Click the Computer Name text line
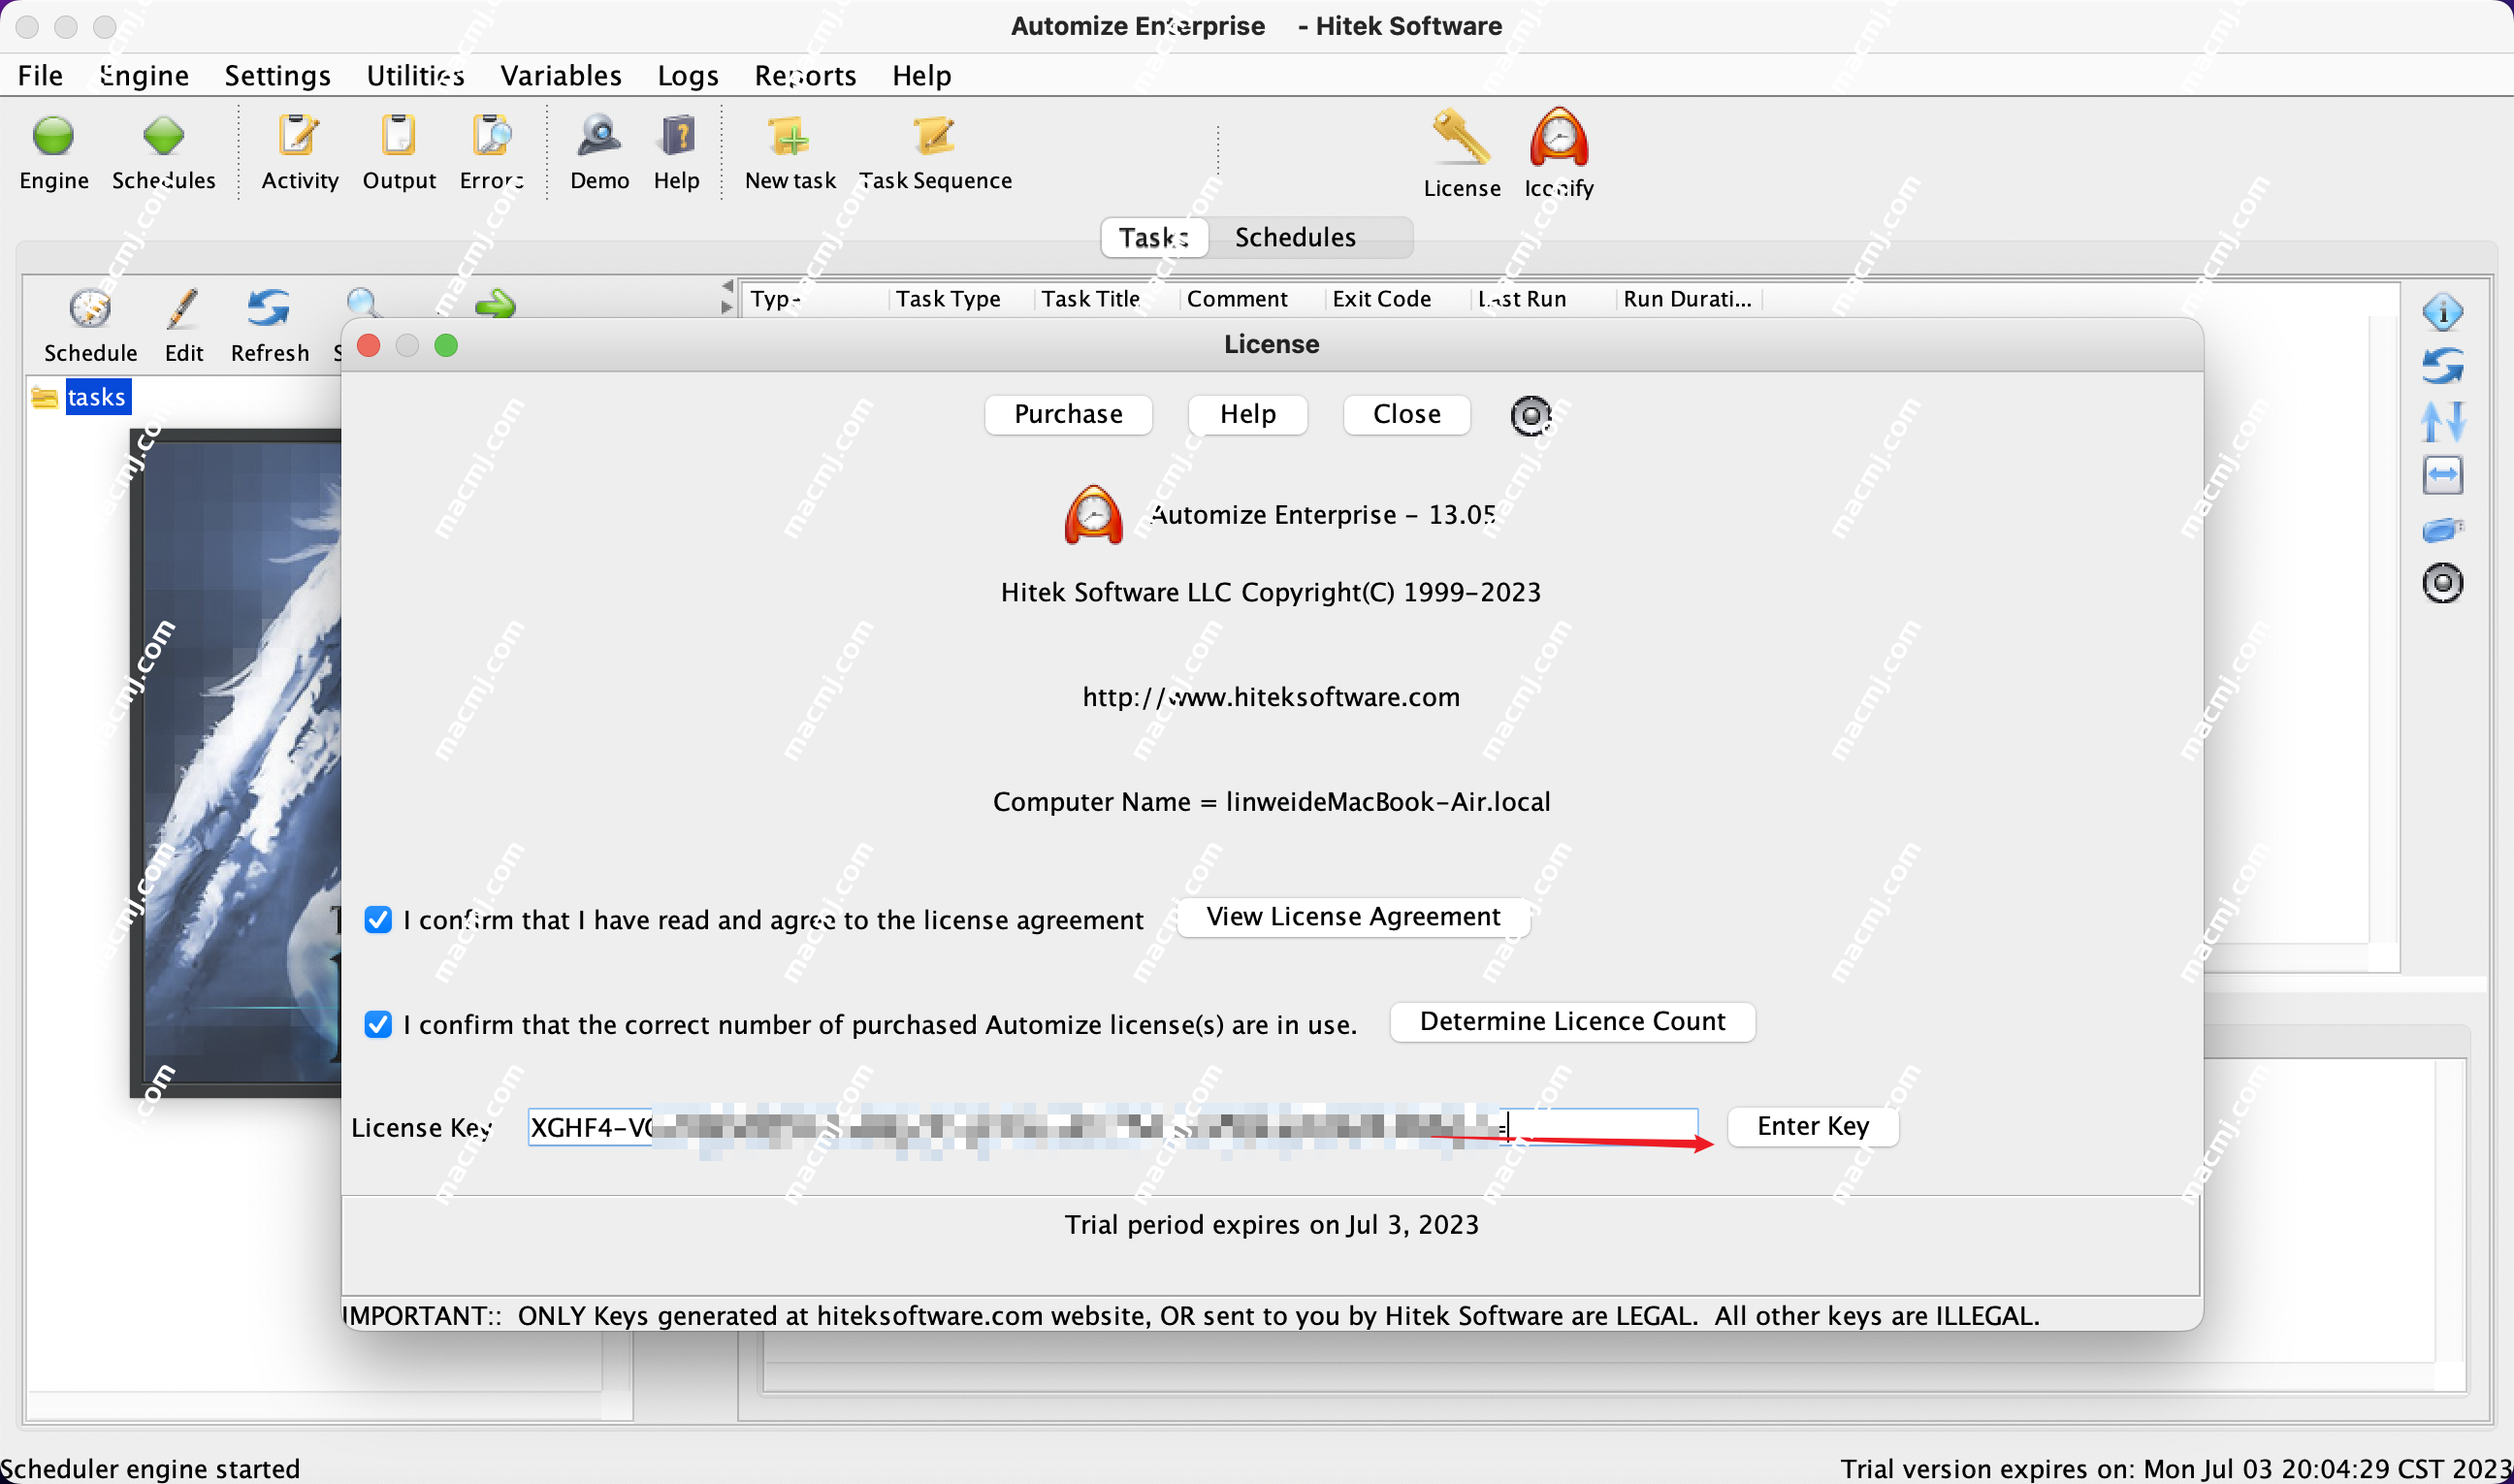 [1271, 802]
